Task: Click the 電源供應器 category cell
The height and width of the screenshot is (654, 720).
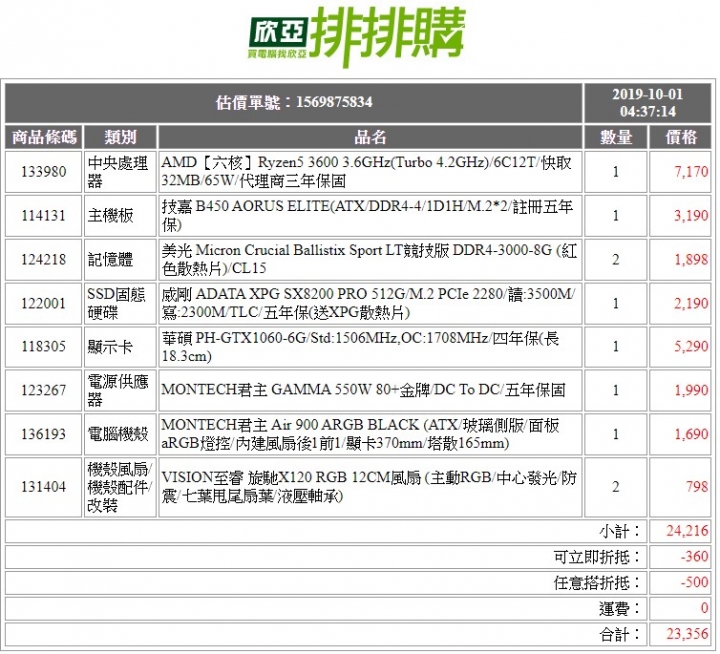Action: 120,390
